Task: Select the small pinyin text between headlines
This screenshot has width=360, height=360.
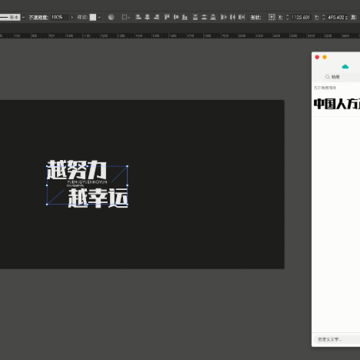Action: click(x=87, y=183)
